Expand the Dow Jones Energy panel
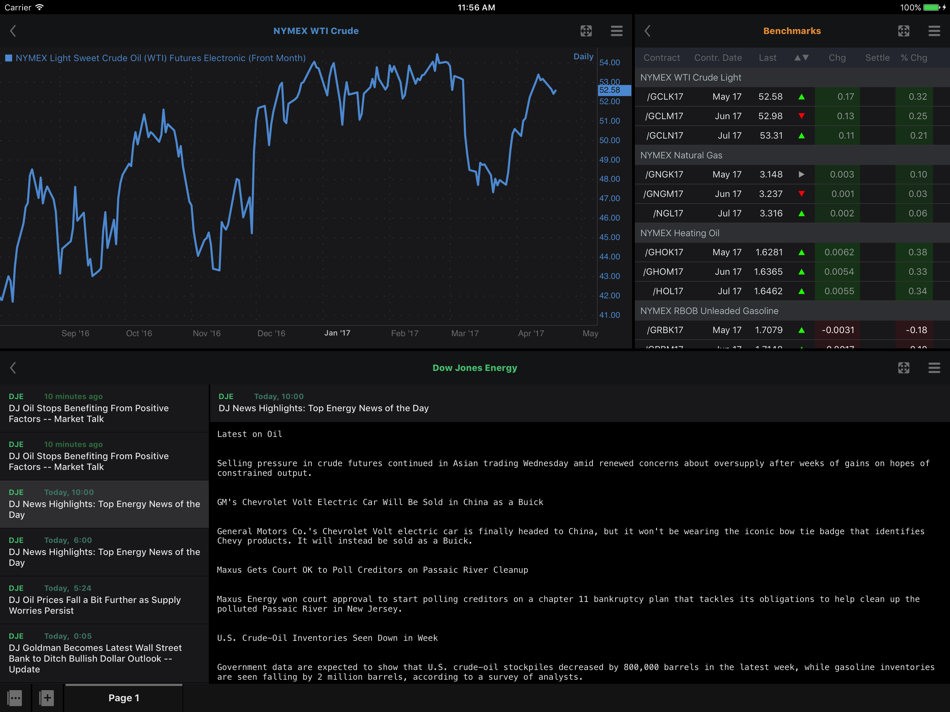The width and height of the screenshot is (950, 712). coord(903,367)
